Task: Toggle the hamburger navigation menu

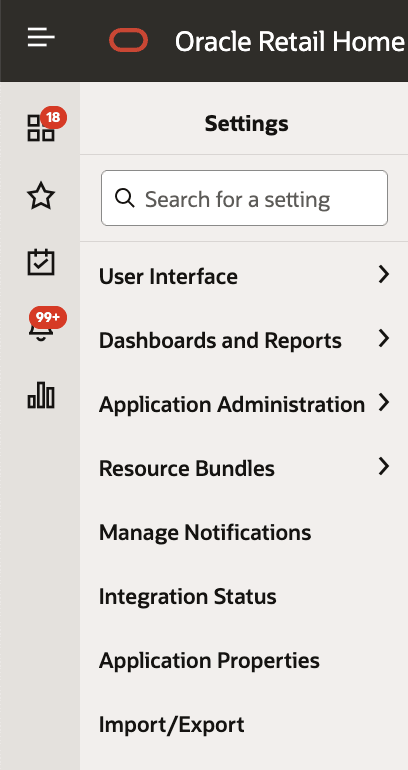Action: 41,38
